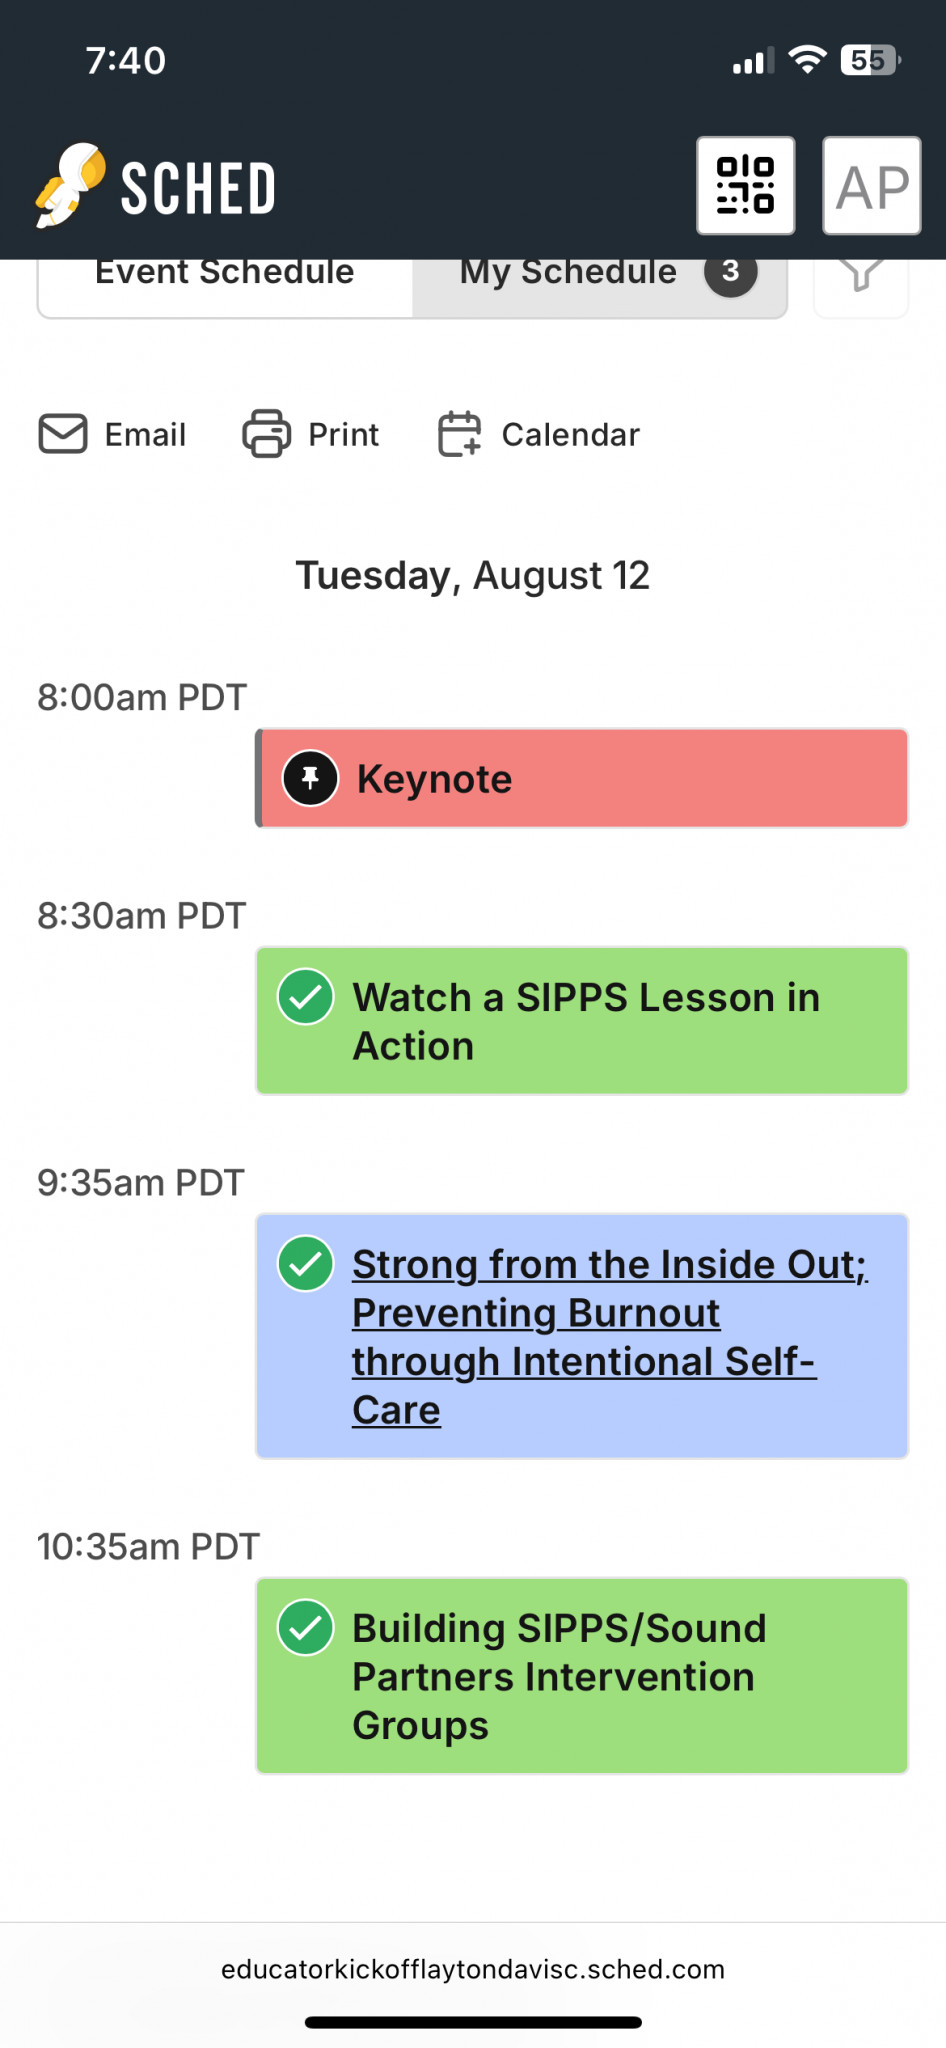Click the Print printer icon
The image size is (946, 2048).
pos(267,434)
